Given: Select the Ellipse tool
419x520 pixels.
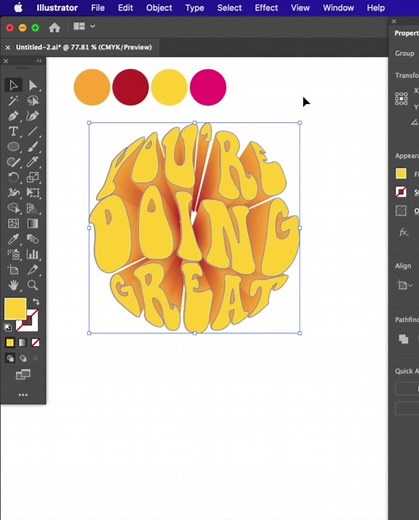Looking at the screenshot, I should pyautogui.click(x=13, y=146).
